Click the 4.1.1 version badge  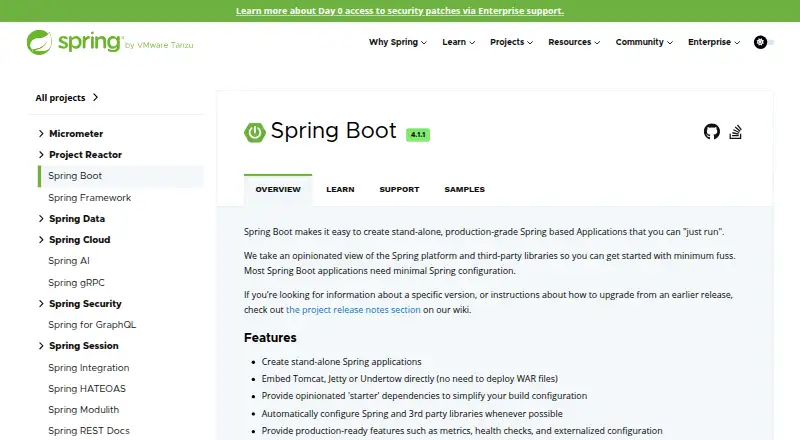(418, 134)
